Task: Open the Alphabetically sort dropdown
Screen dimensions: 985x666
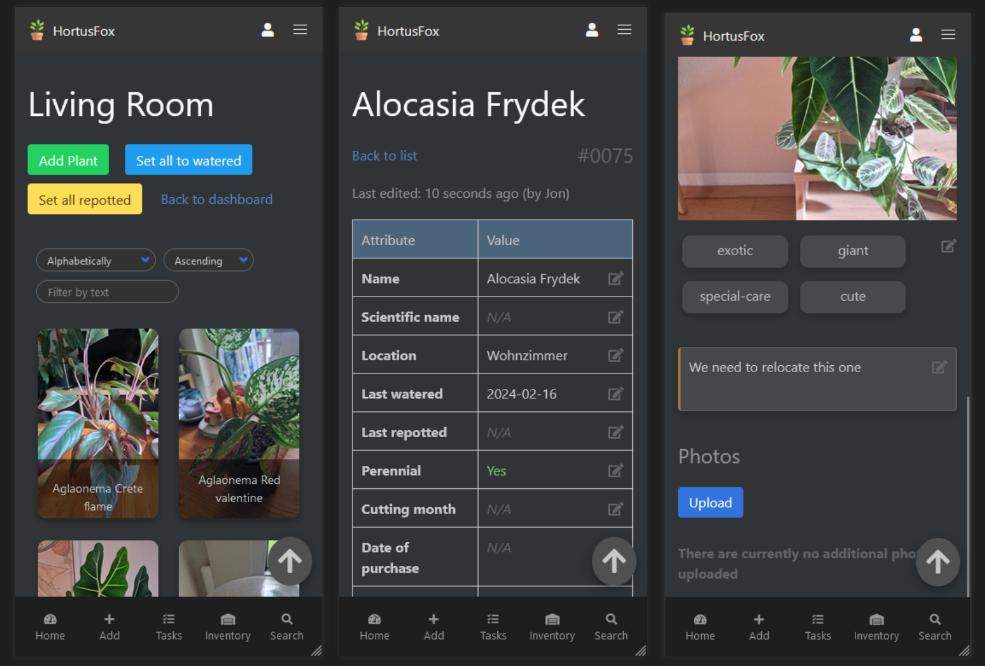Action: pyautogui.click(x=95, y=260)
